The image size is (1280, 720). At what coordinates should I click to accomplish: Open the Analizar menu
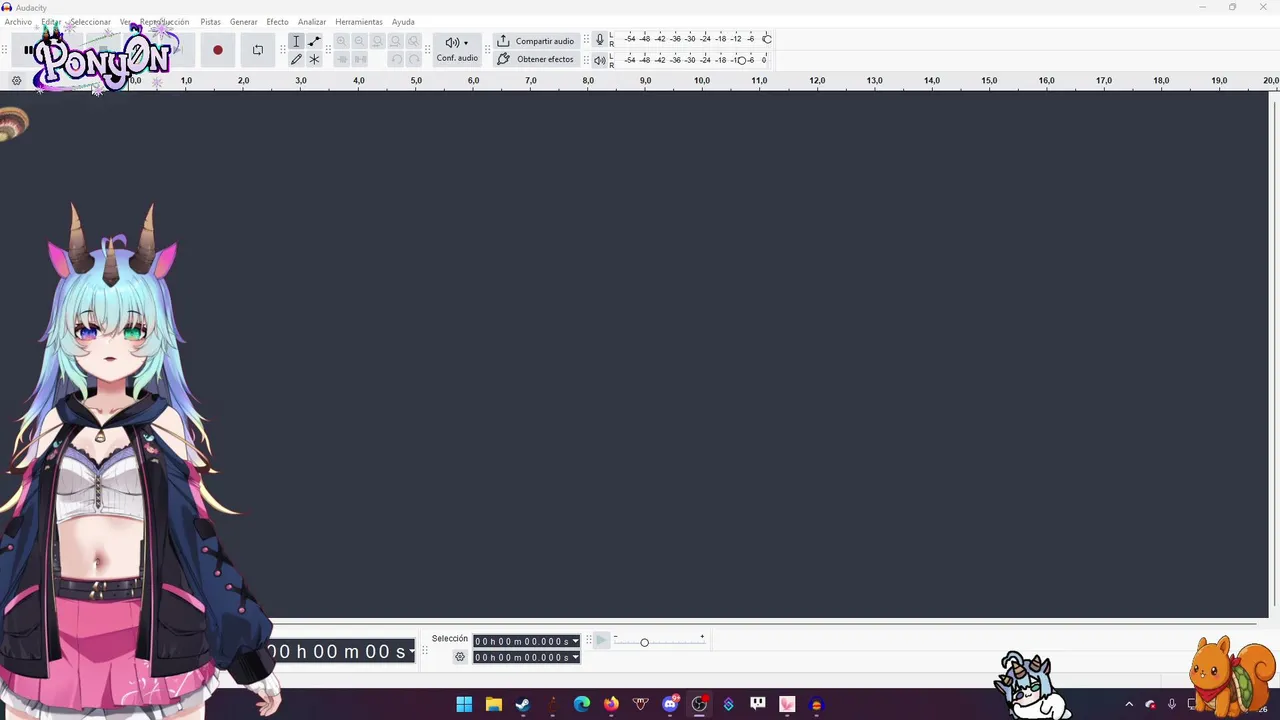click(x=312, y=22)
